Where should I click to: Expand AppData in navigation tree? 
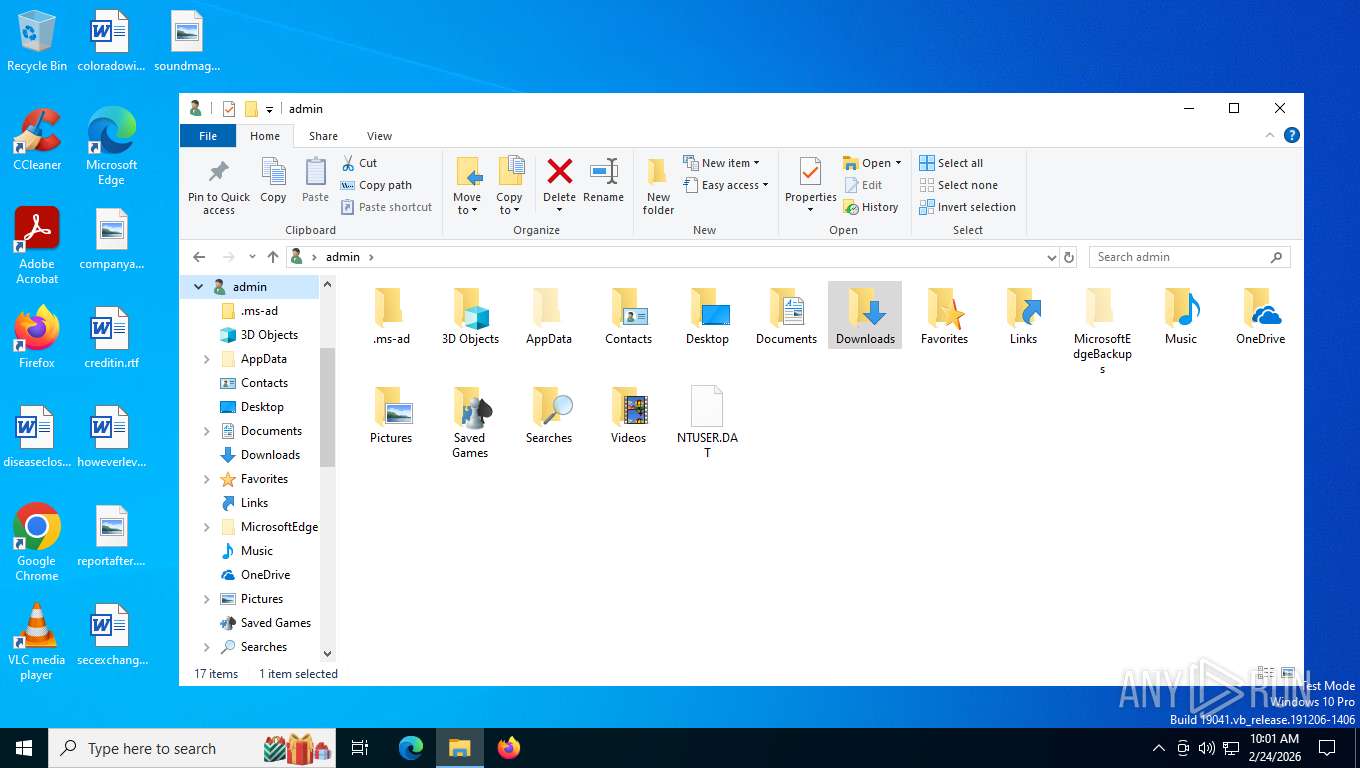[207, 359]
